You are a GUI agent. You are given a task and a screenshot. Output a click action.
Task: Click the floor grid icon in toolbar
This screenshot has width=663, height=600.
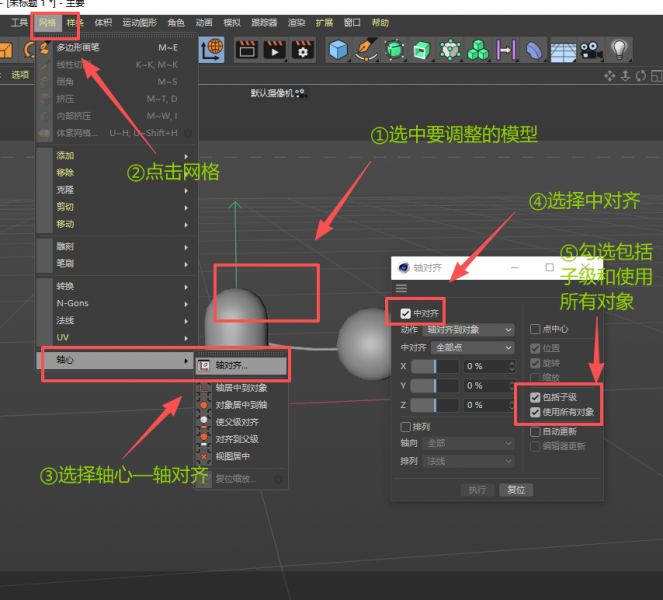[x=564, y=49]
